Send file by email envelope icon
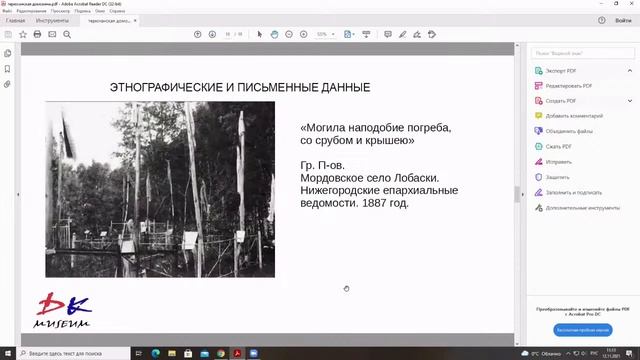Screen dimensions: 640x360 pyautogui.click(x=52, y=34)
